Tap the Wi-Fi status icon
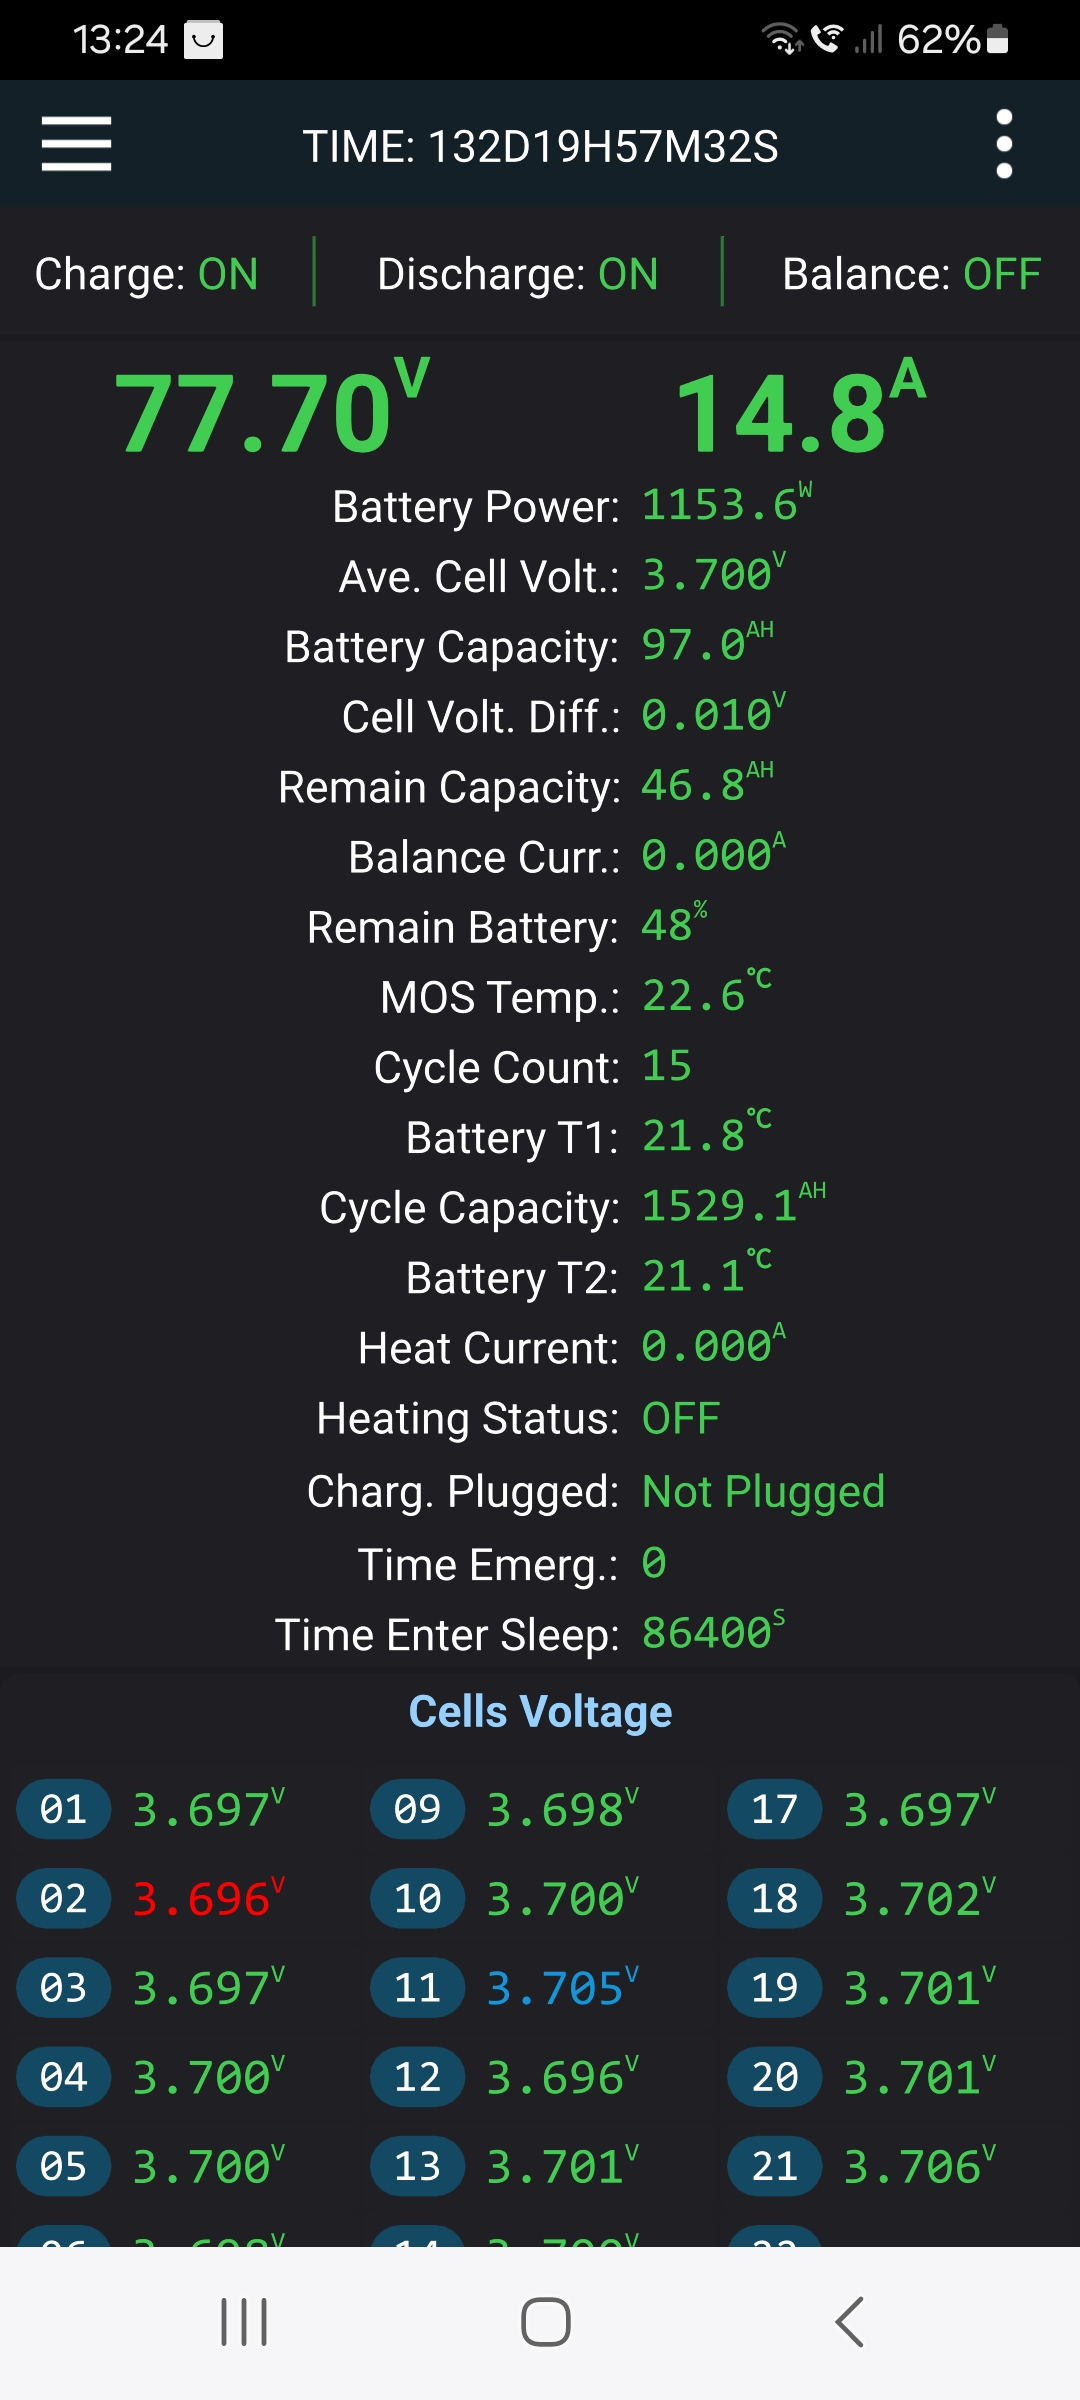Screen dimensions: 1080x2400 pos(781,40)
